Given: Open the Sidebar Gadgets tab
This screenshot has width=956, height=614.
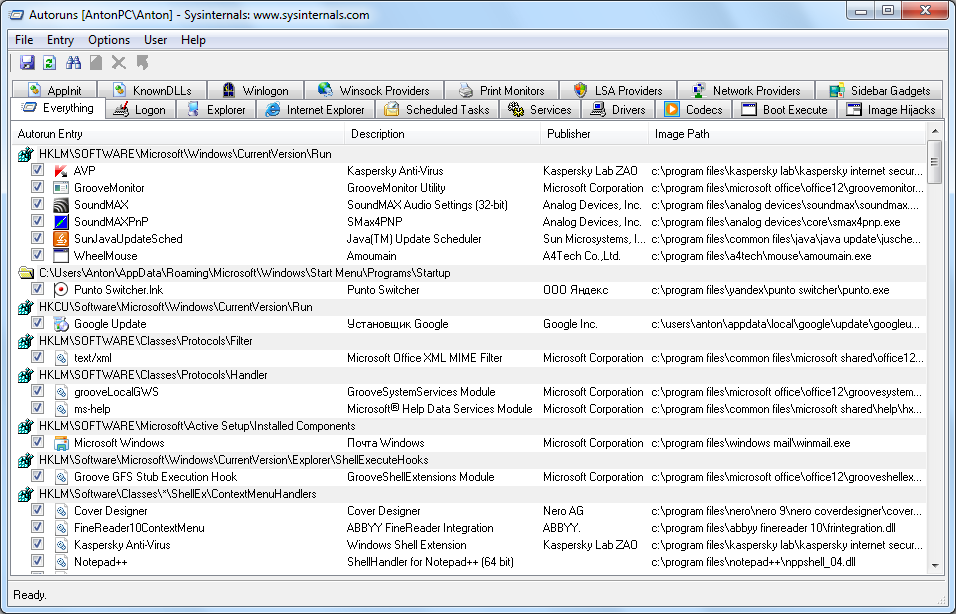Looking at the screenshot, I should coord(879,90).
